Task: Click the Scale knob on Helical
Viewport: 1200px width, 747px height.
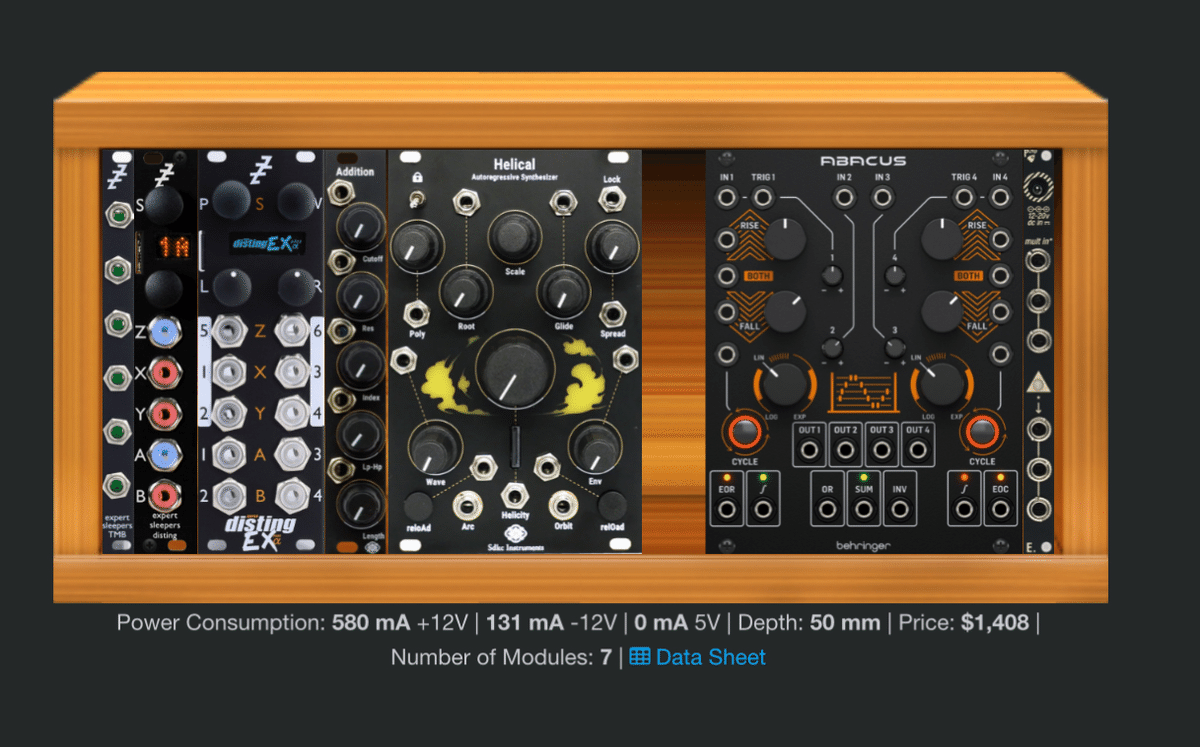Action: pos(514,238)
